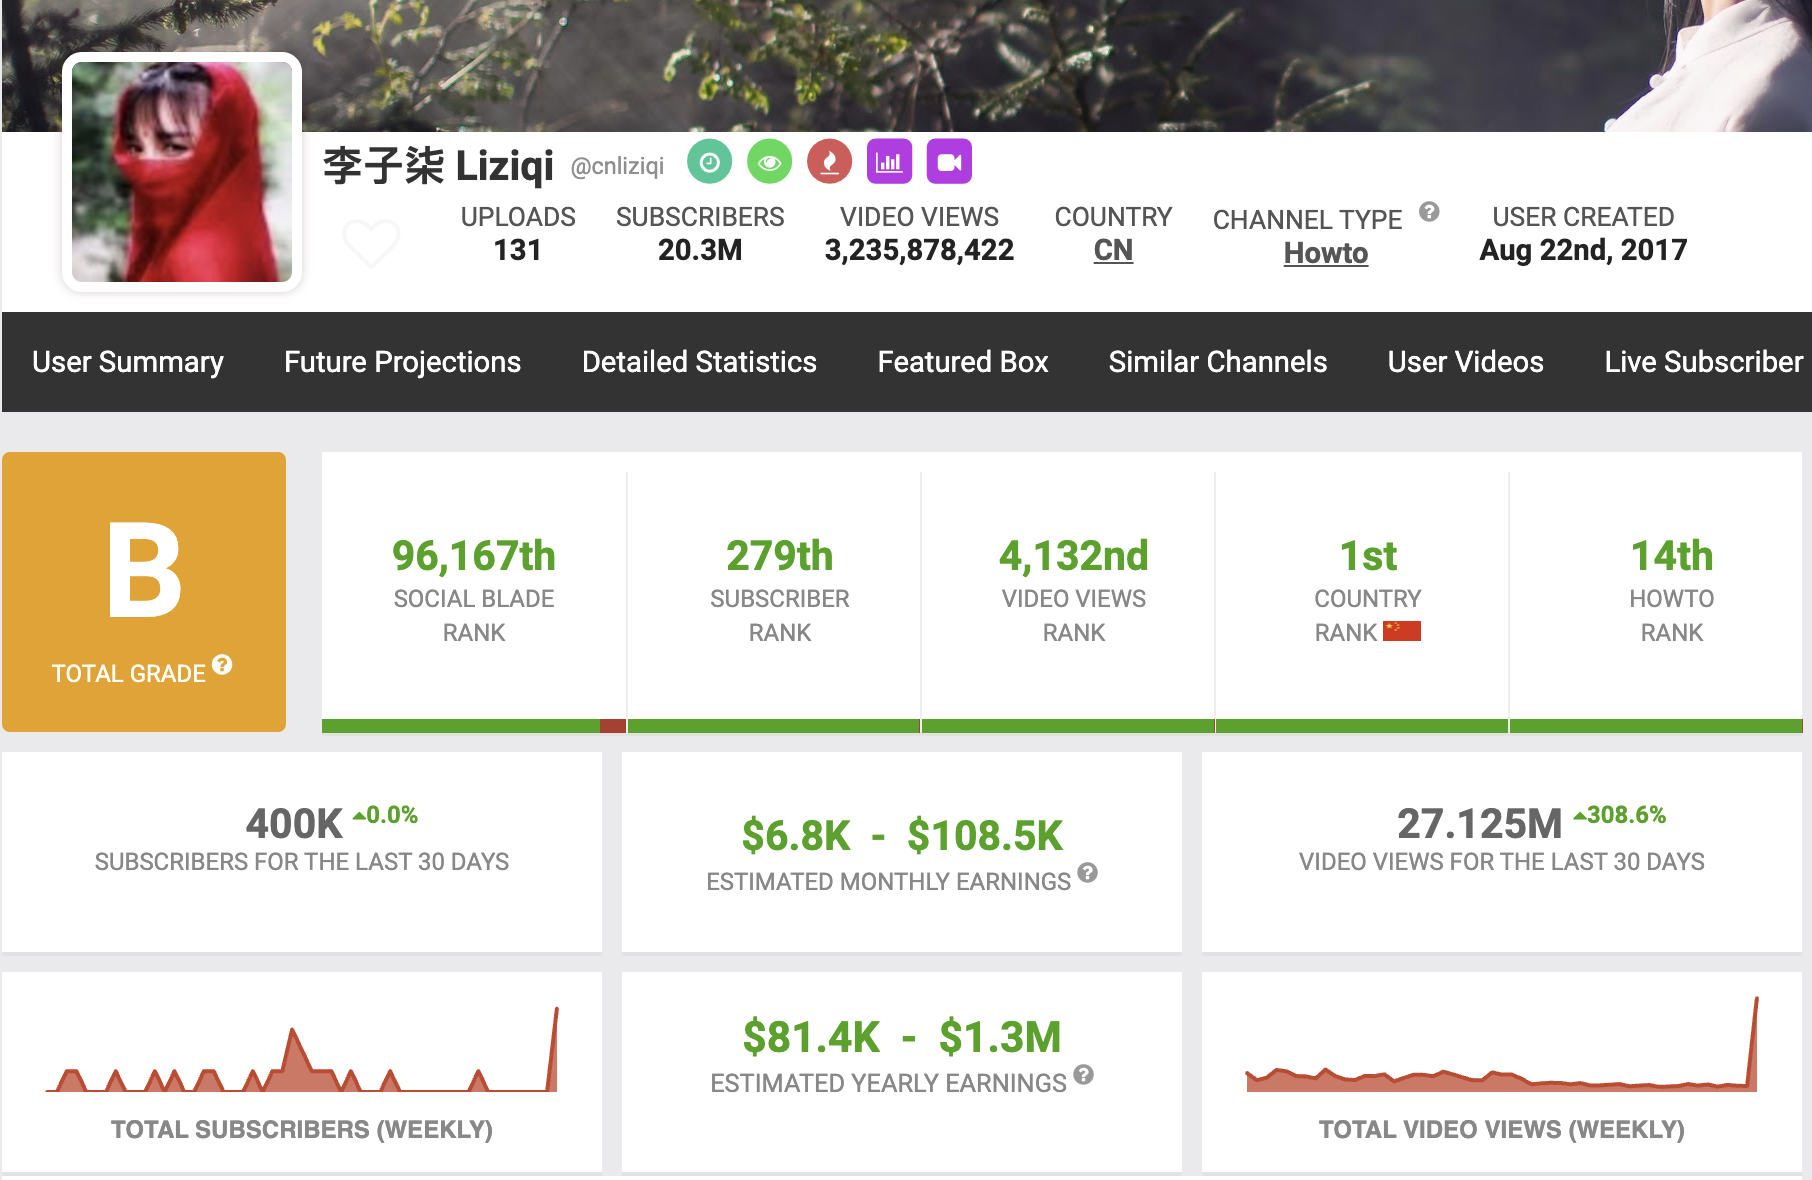Favorite the channel with the heart icon
This screenshot has width=1812, height=1180.
tap(371, 242)
